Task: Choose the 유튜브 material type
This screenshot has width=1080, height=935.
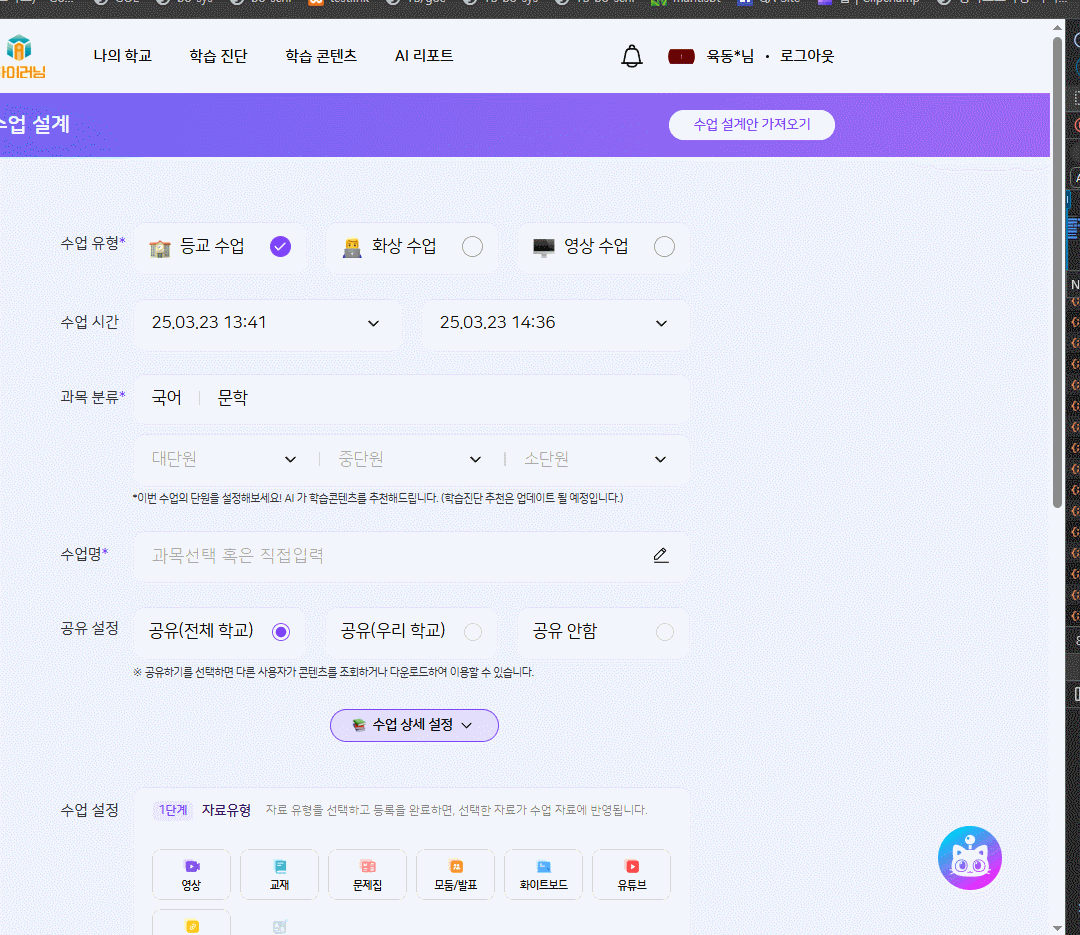Action: [631, 875]
